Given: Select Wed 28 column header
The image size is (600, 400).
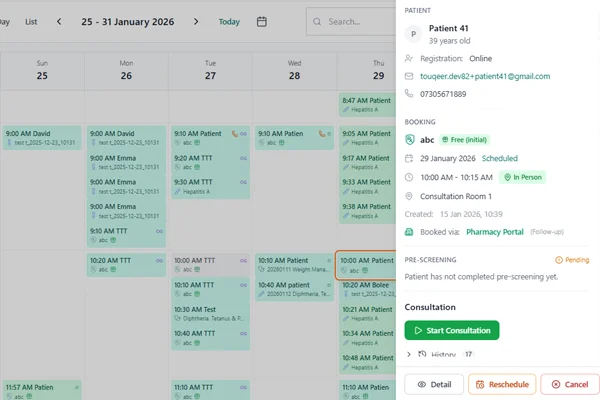Looking at the screenshot, I should tap(294, 71).
